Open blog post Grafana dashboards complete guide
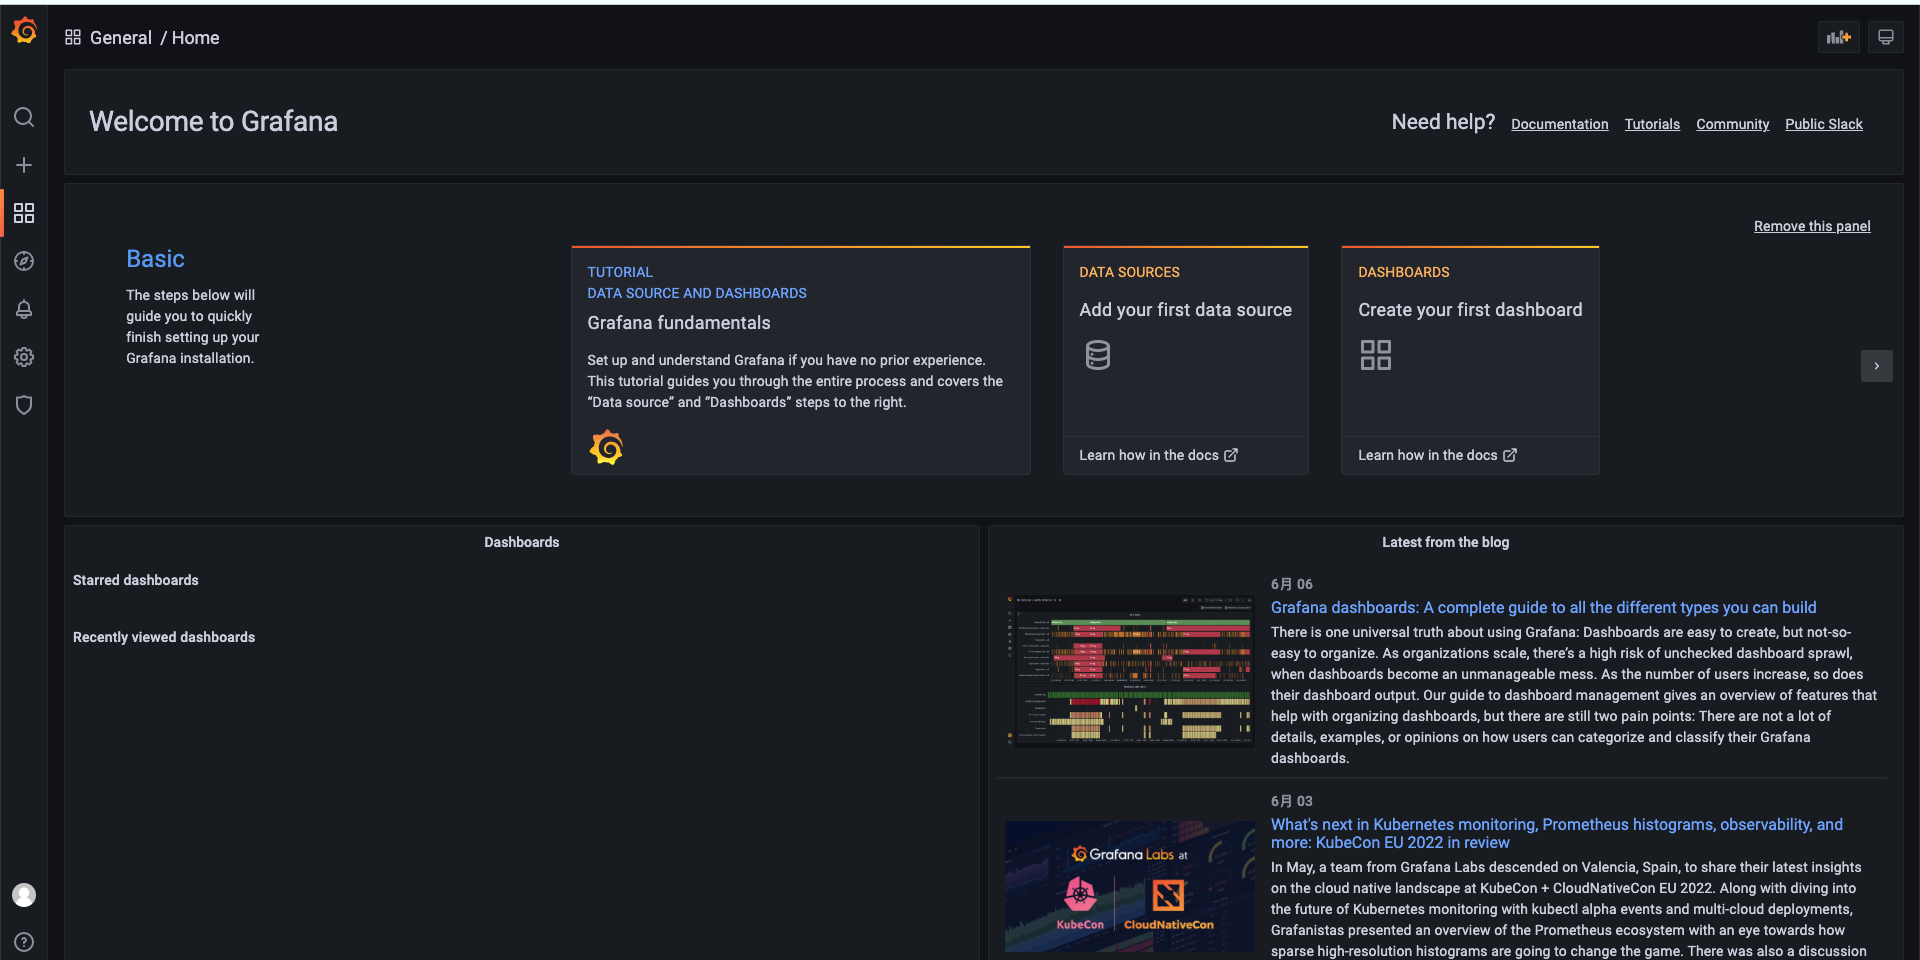The width and height of the screenshot is (1920, 960). (x=1543, y=607)
